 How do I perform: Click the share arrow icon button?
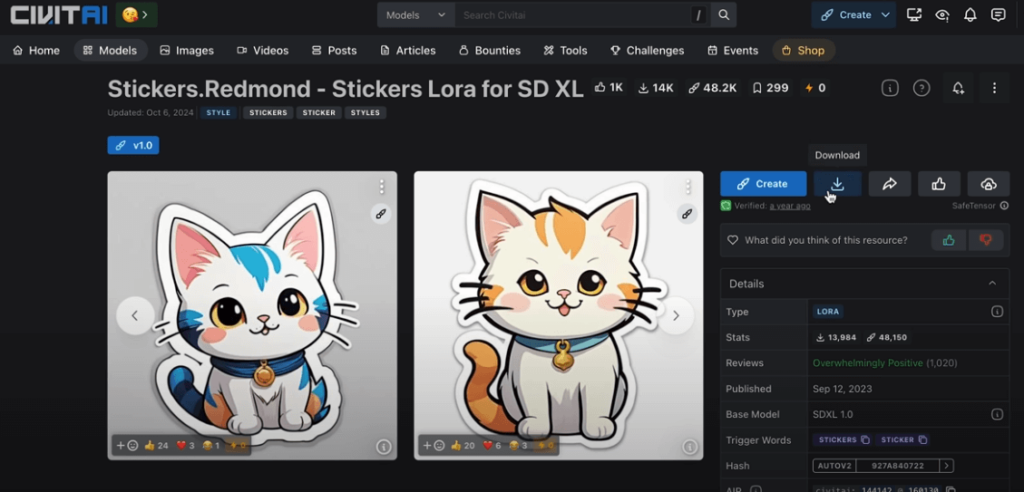click(889, 184)
